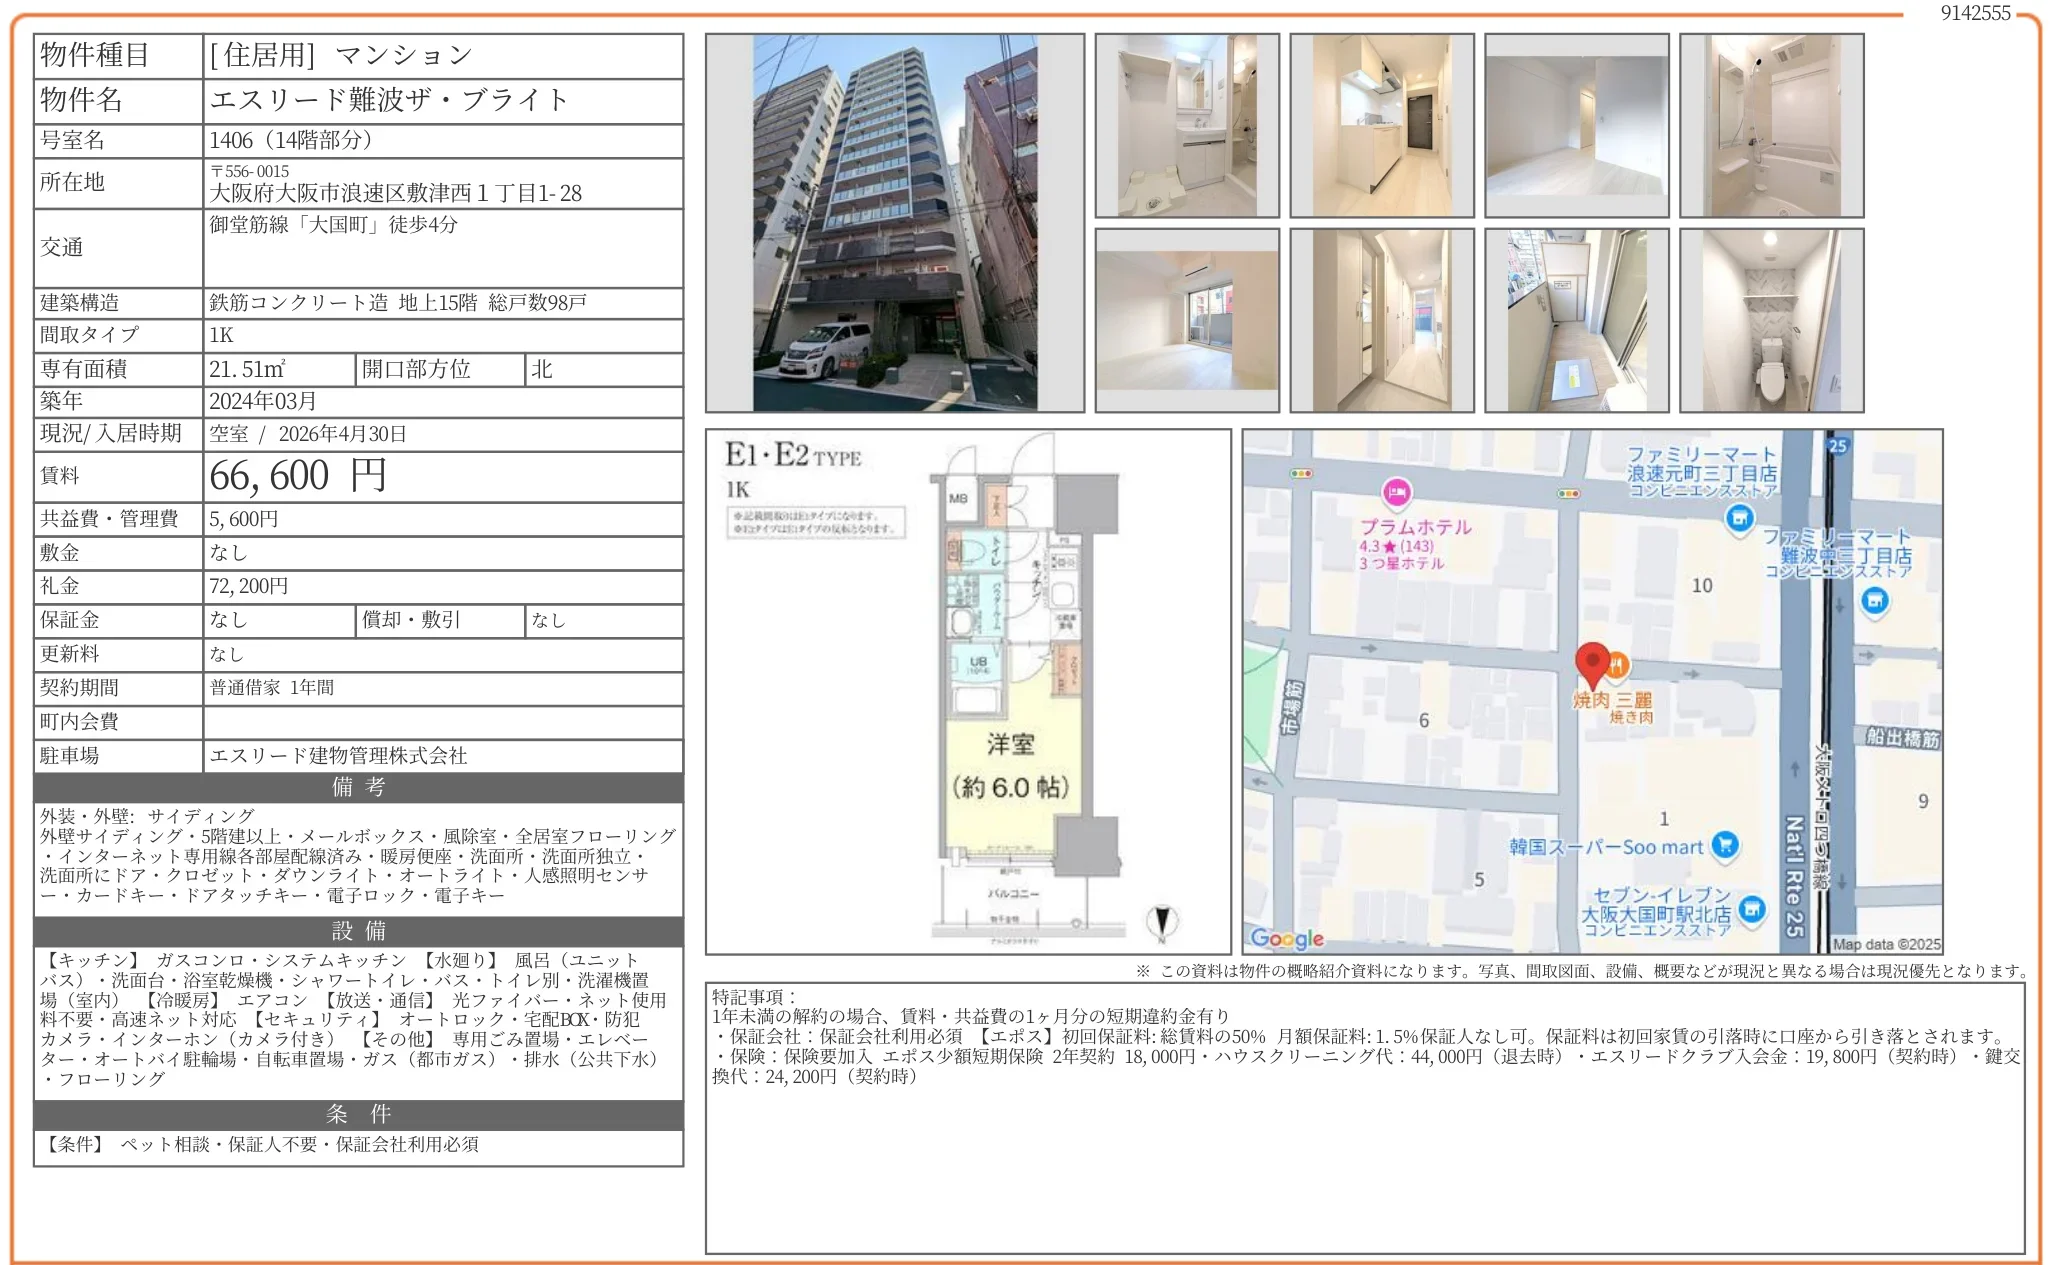2056x1265 pixels.
Task: Open the building exterior photo
Action: pos(894,223)
